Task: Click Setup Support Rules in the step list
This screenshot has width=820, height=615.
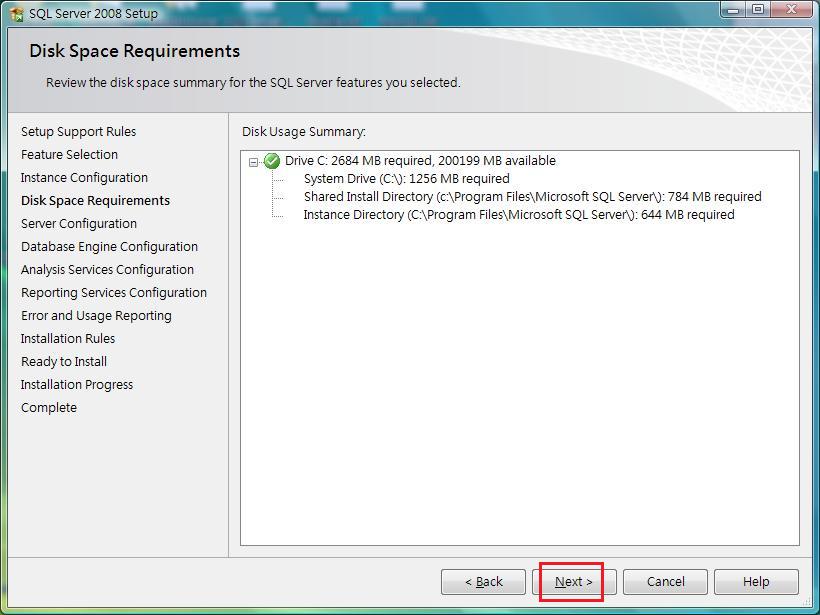Action: (78, 132)
